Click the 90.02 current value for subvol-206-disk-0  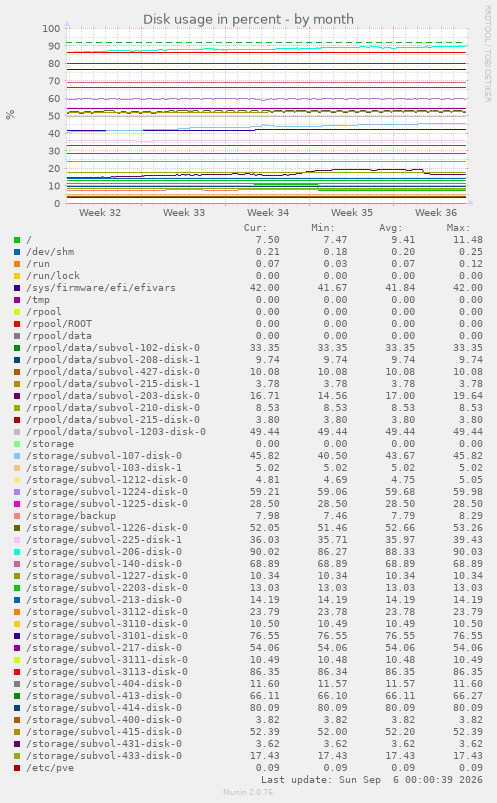[x=267, y=552]
